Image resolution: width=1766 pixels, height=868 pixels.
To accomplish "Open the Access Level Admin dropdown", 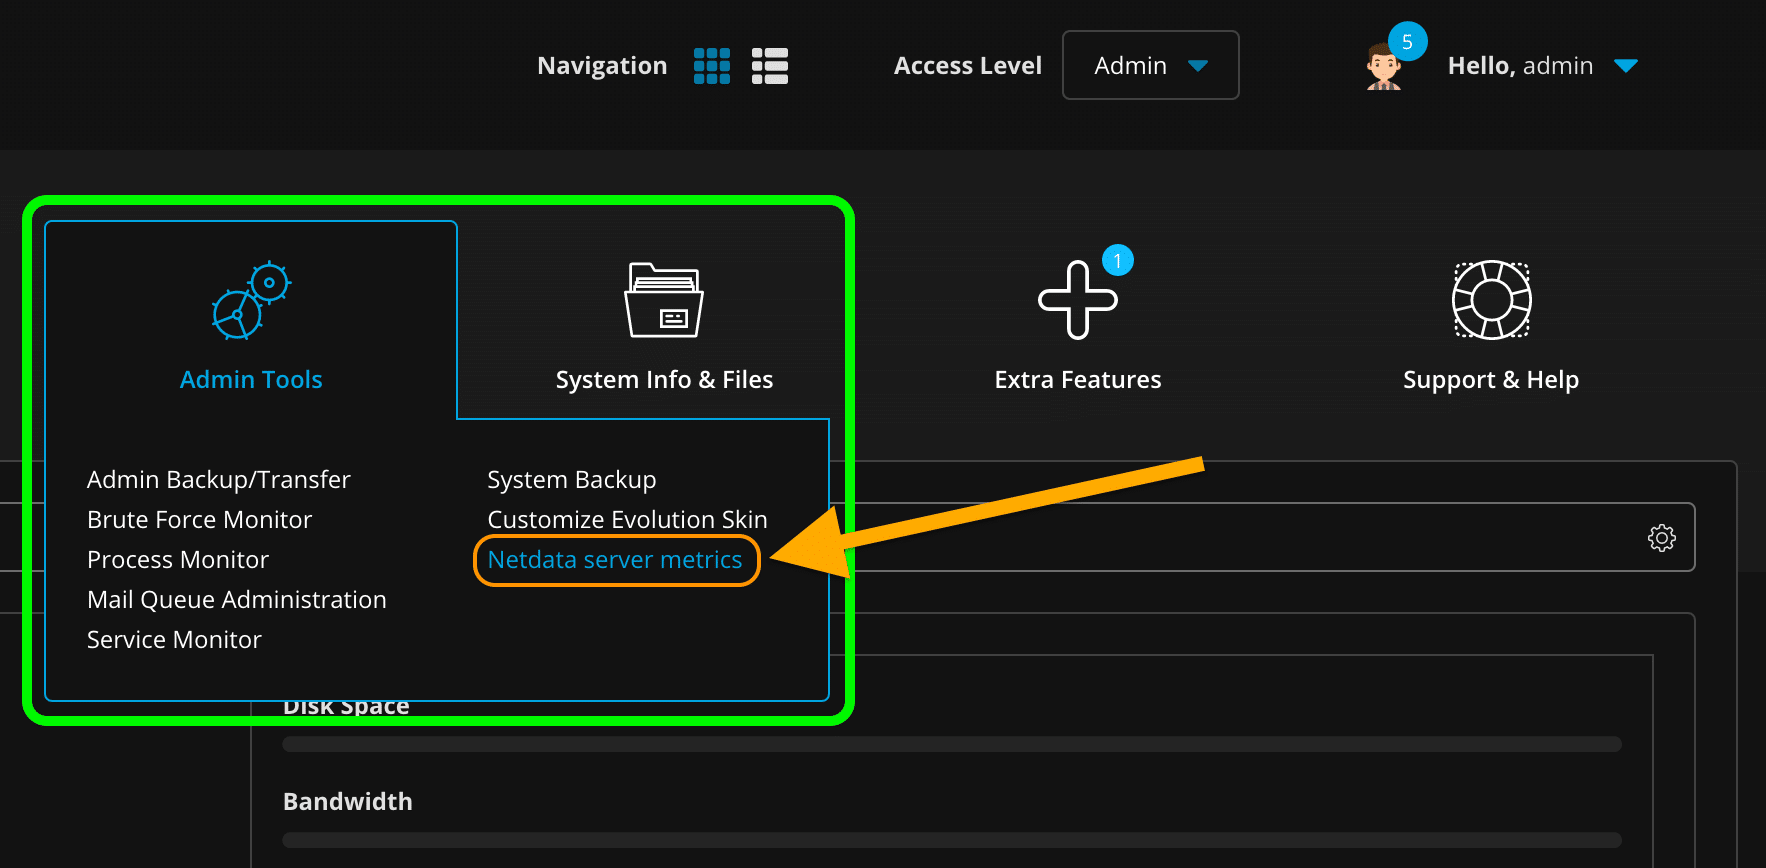I will 1150,65.
